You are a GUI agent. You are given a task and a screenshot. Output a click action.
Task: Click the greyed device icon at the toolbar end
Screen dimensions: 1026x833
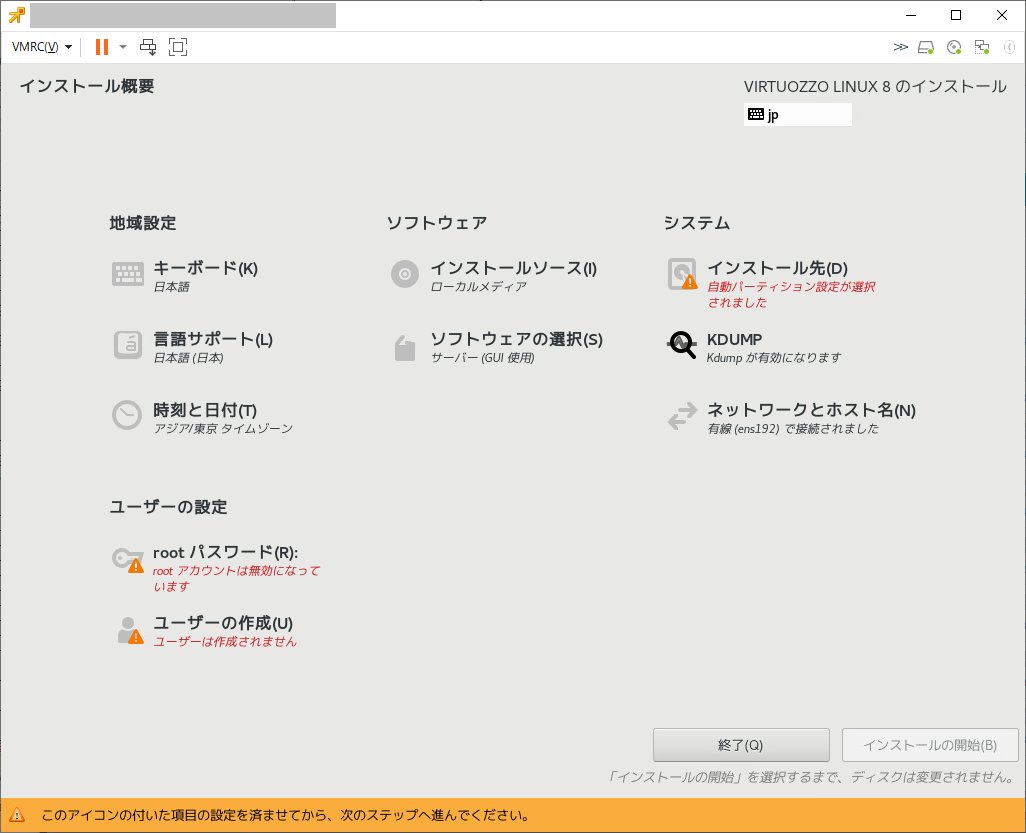point(1009,47)
